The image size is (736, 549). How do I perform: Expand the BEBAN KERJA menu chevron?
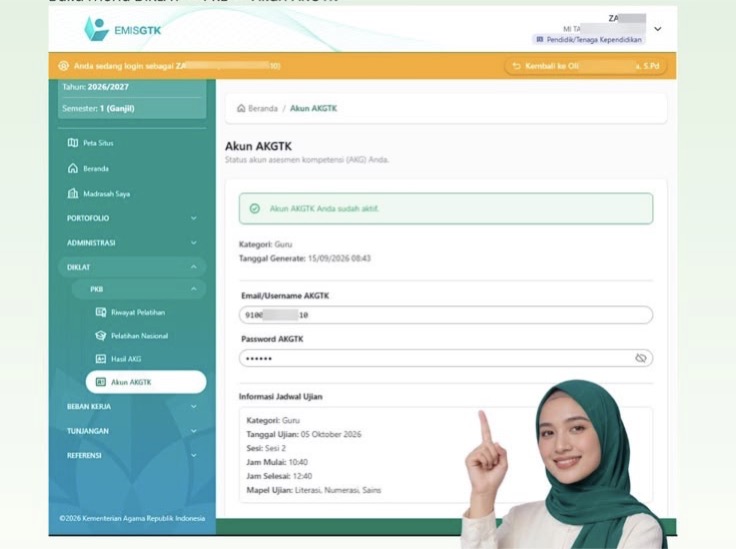[194, 406]
